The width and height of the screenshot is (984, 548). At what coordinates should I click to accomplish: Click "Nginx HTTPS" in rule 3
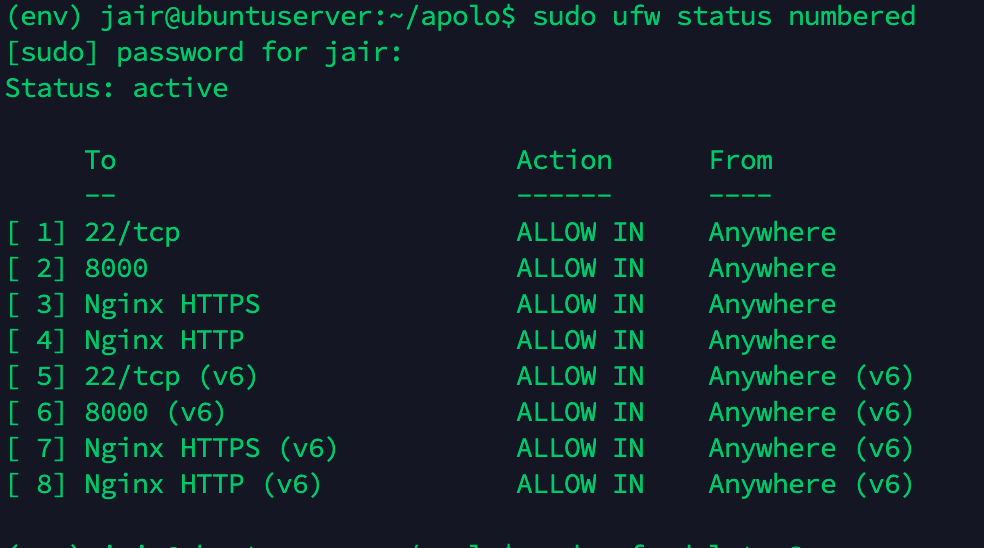click(x=172, y=304)
